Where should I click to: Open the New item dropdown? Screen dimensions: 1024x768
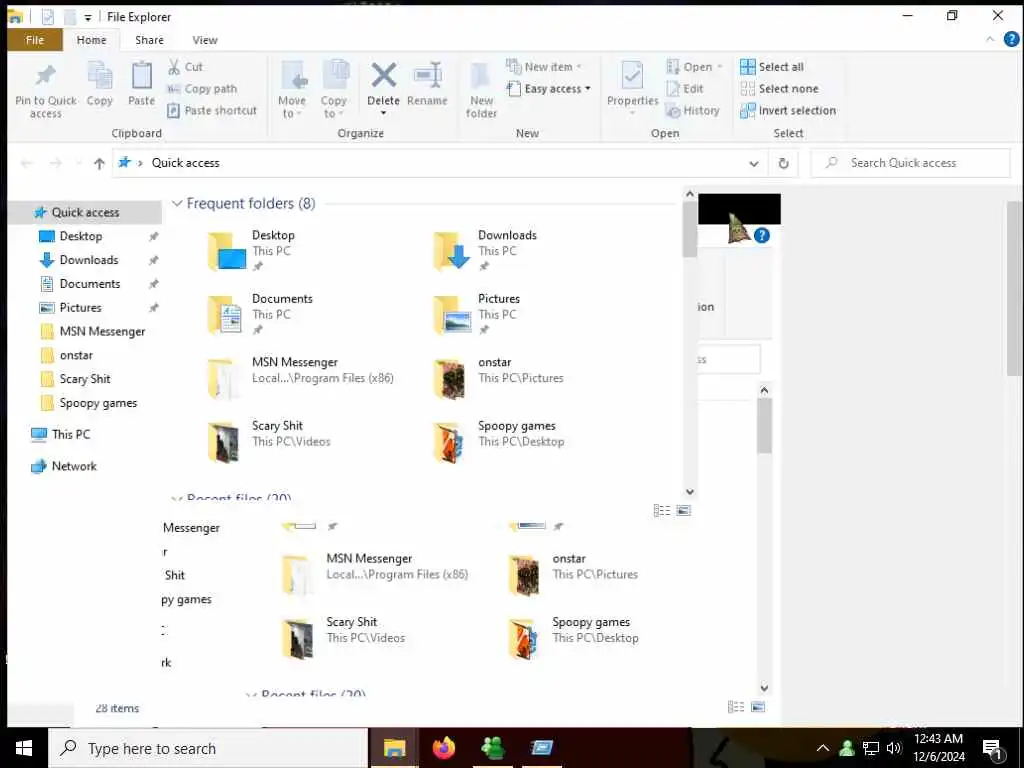[x=544, y=67]
